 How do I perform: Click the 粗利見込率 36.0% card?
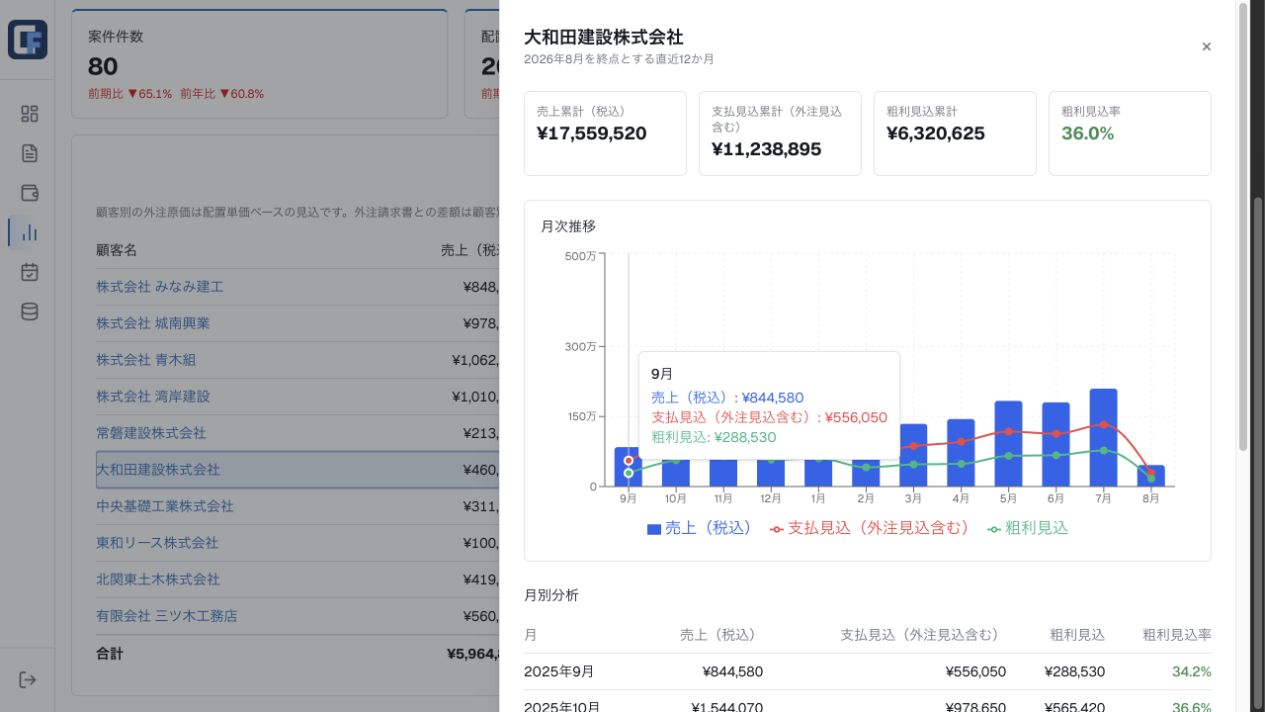pyautogui.click(x=1130, y=134)
